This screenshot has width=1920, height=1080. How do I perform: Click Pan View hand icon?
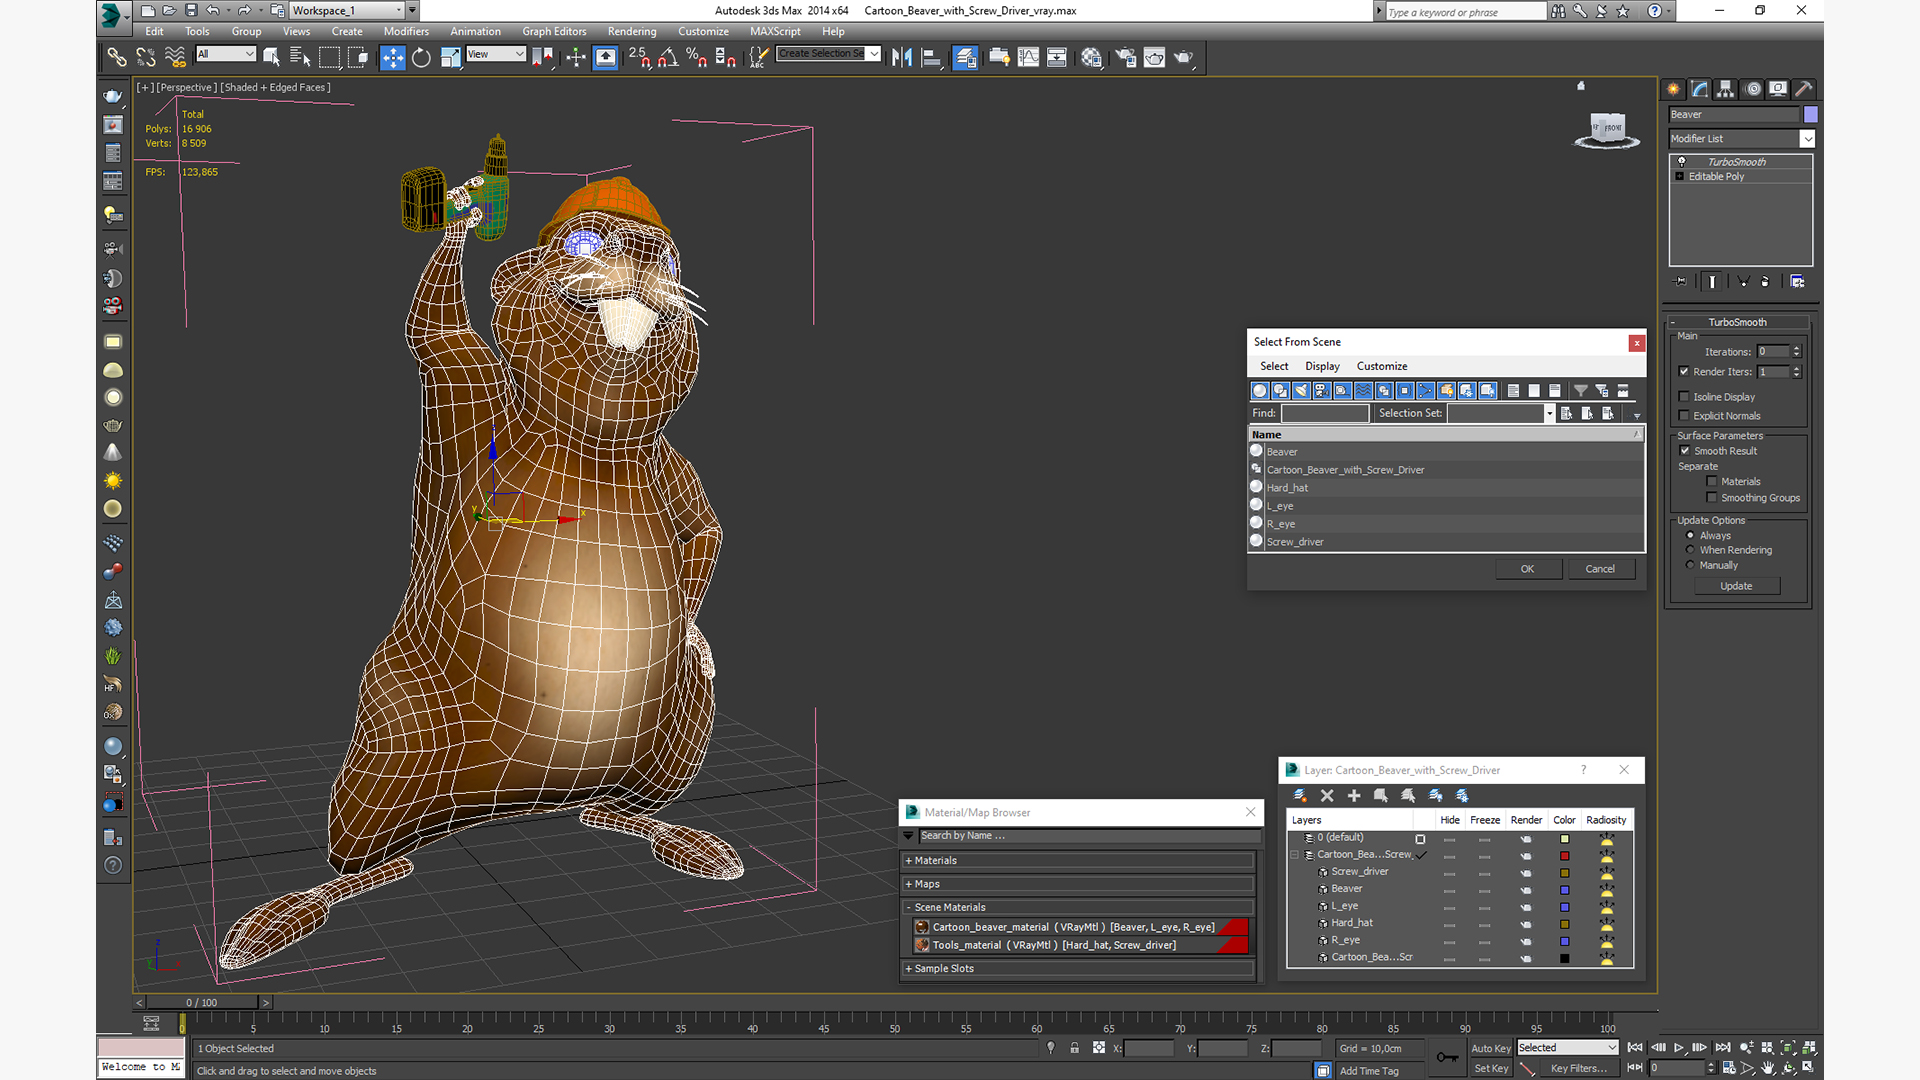(1767, 1068)
